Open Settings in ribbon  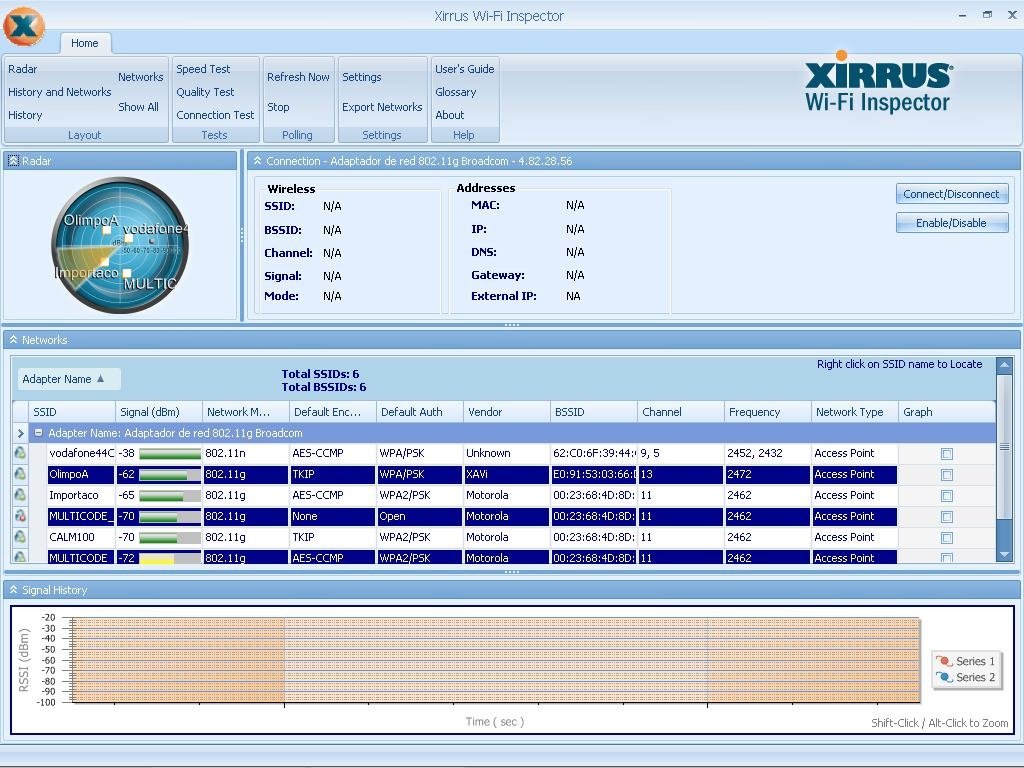361,77
